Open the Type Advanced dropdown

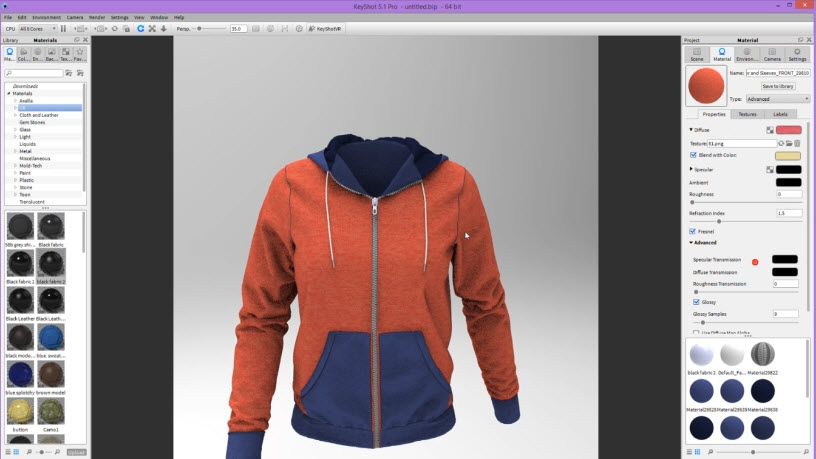777,99
